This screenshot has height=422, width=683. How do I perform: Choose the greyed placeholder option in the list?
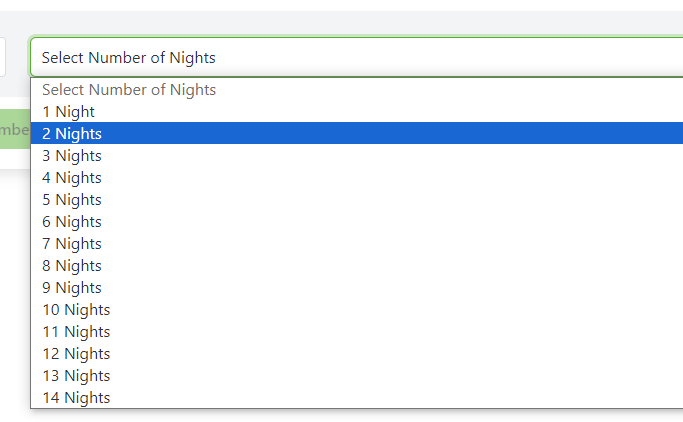[129, 90]
